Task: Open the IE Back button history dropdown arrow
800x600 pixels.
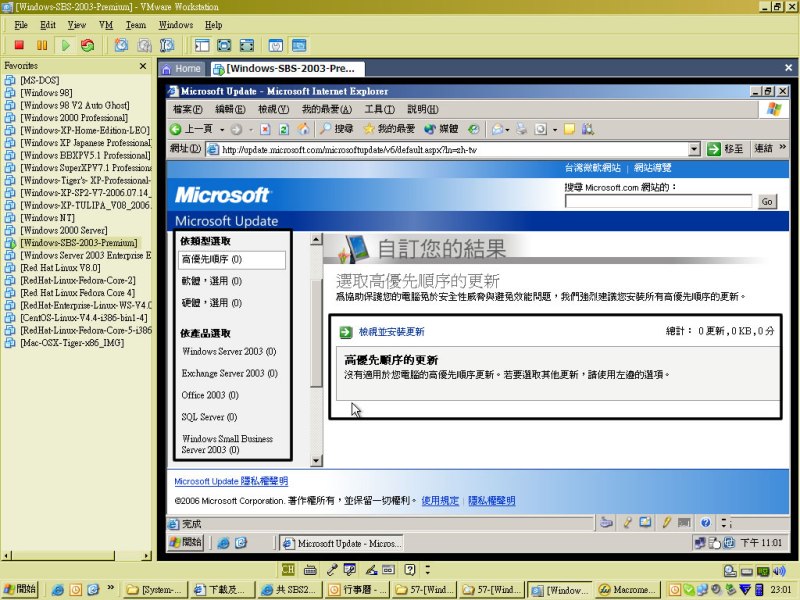Action: pos(222,130)
